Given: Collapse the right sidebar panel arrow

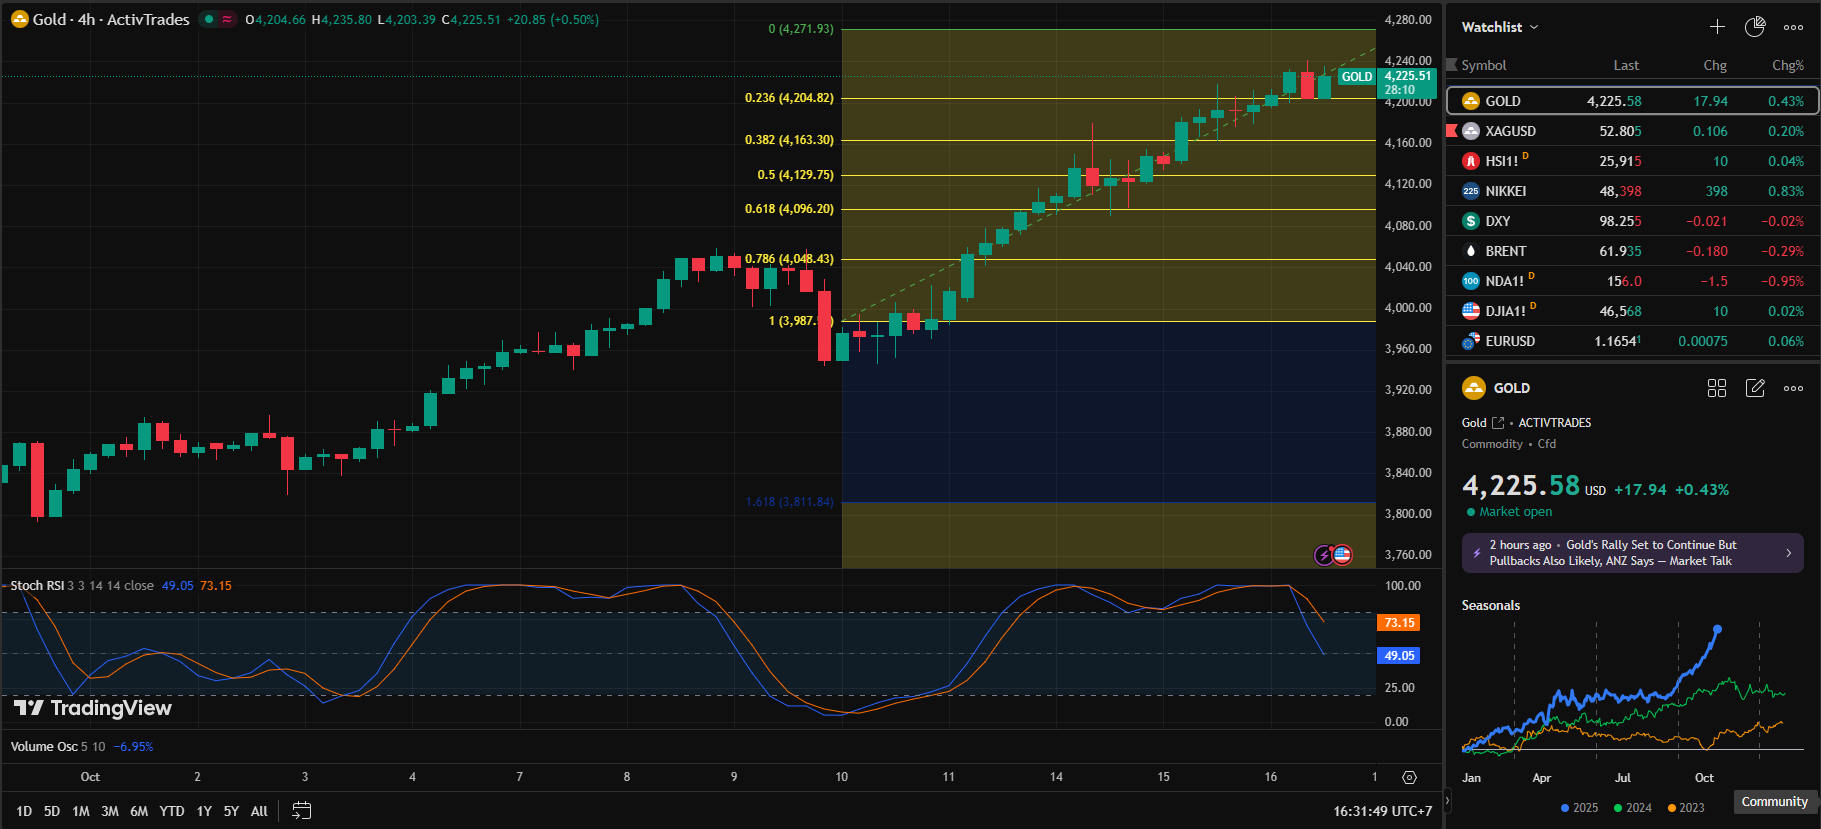Looking at the screenshot, I should tap(1446, 800).
